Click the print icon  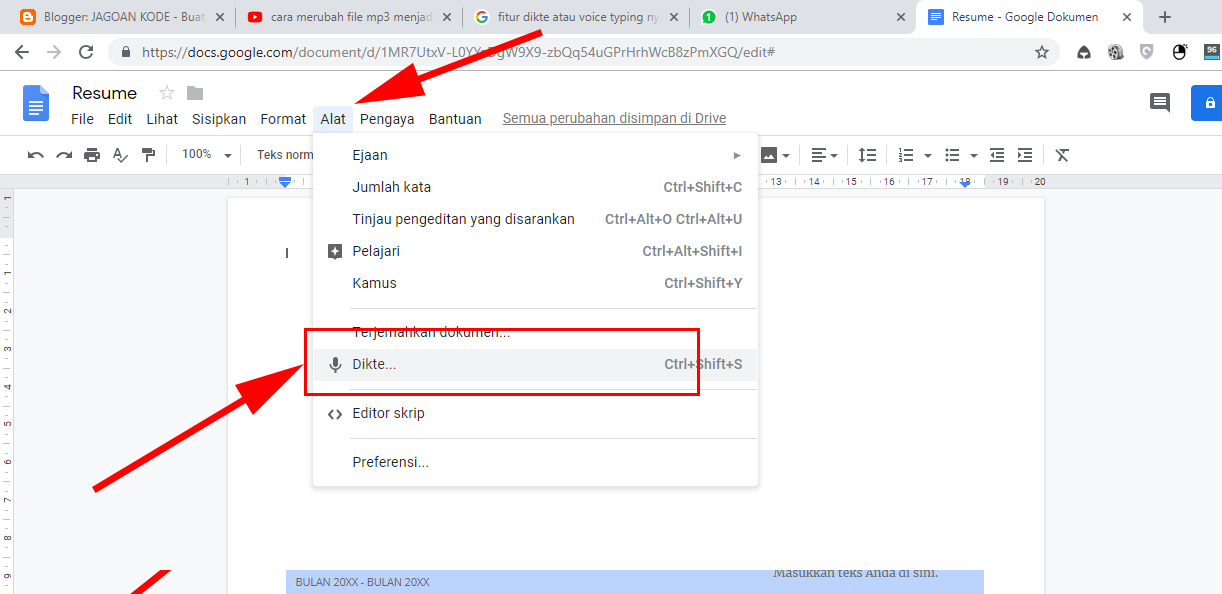(x=92, y=155)
